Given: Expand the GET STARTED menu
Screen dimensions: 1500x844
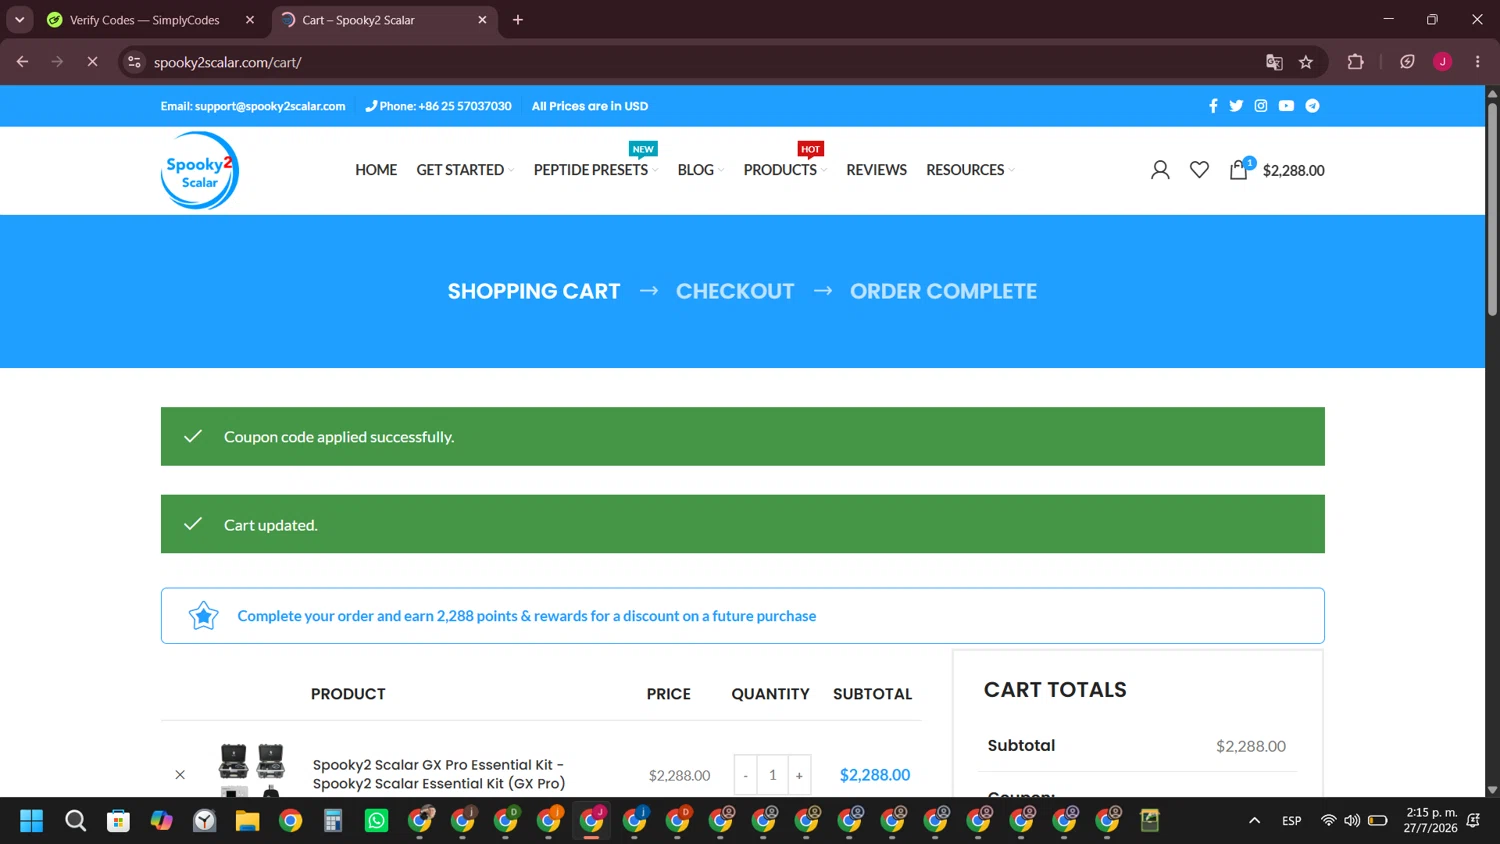Looking at the screenshot, I should coord(465,170).
